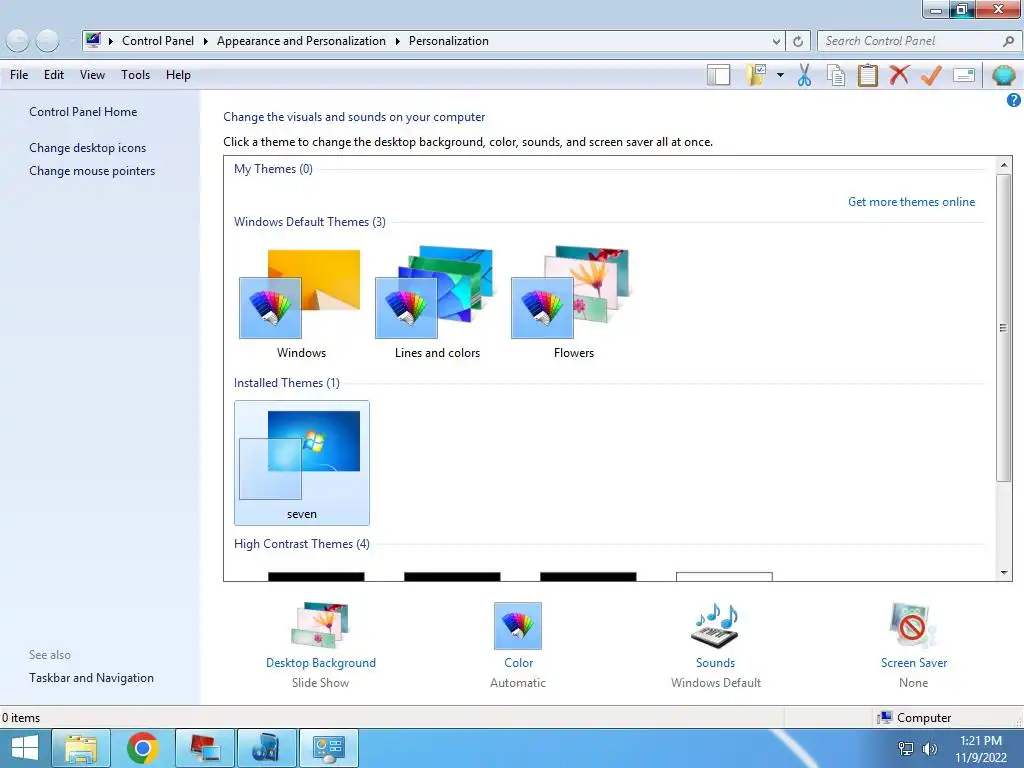This screenshot has height=768, width=1024.
Task: Expand the arrow before Control Panel breadcrumb
Action: click(x=110, y=41)
